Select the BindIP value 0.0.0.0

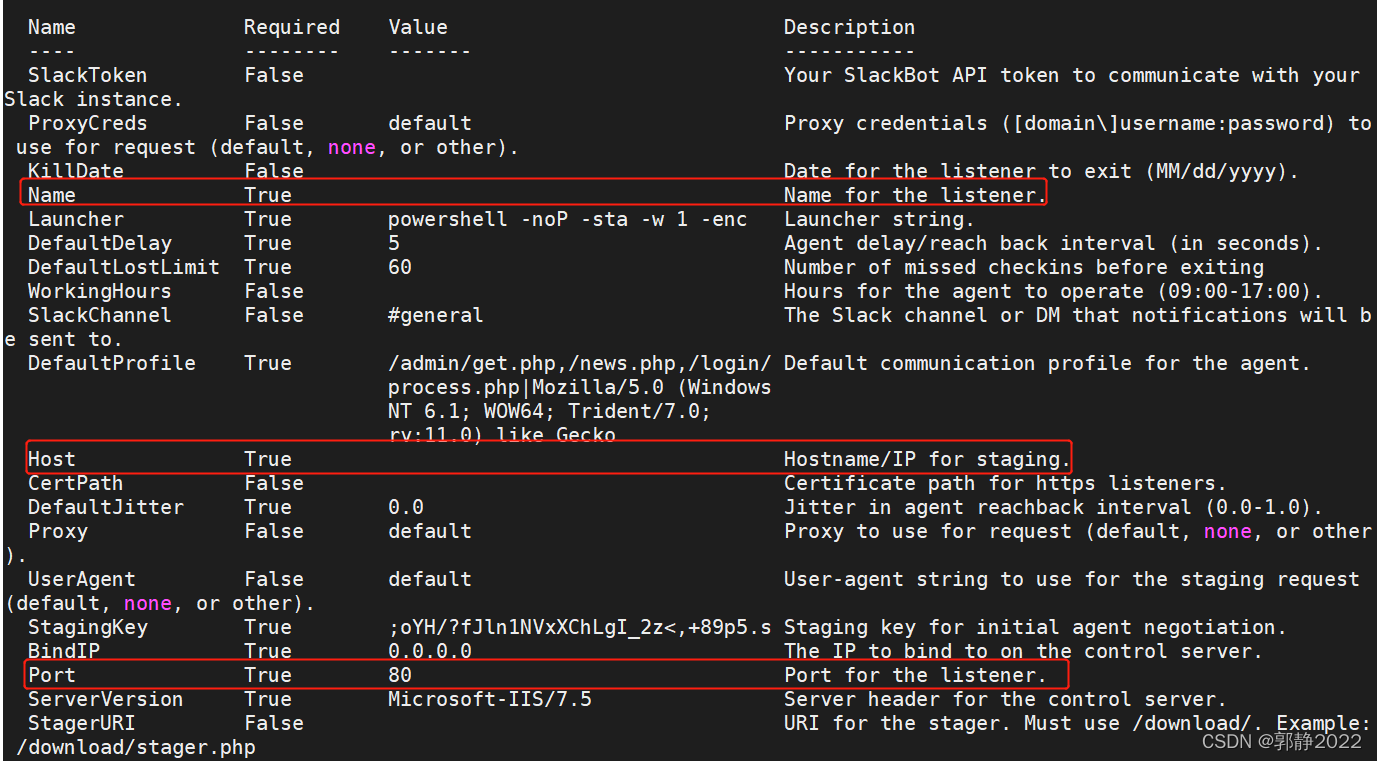click(x=430, y=651)
